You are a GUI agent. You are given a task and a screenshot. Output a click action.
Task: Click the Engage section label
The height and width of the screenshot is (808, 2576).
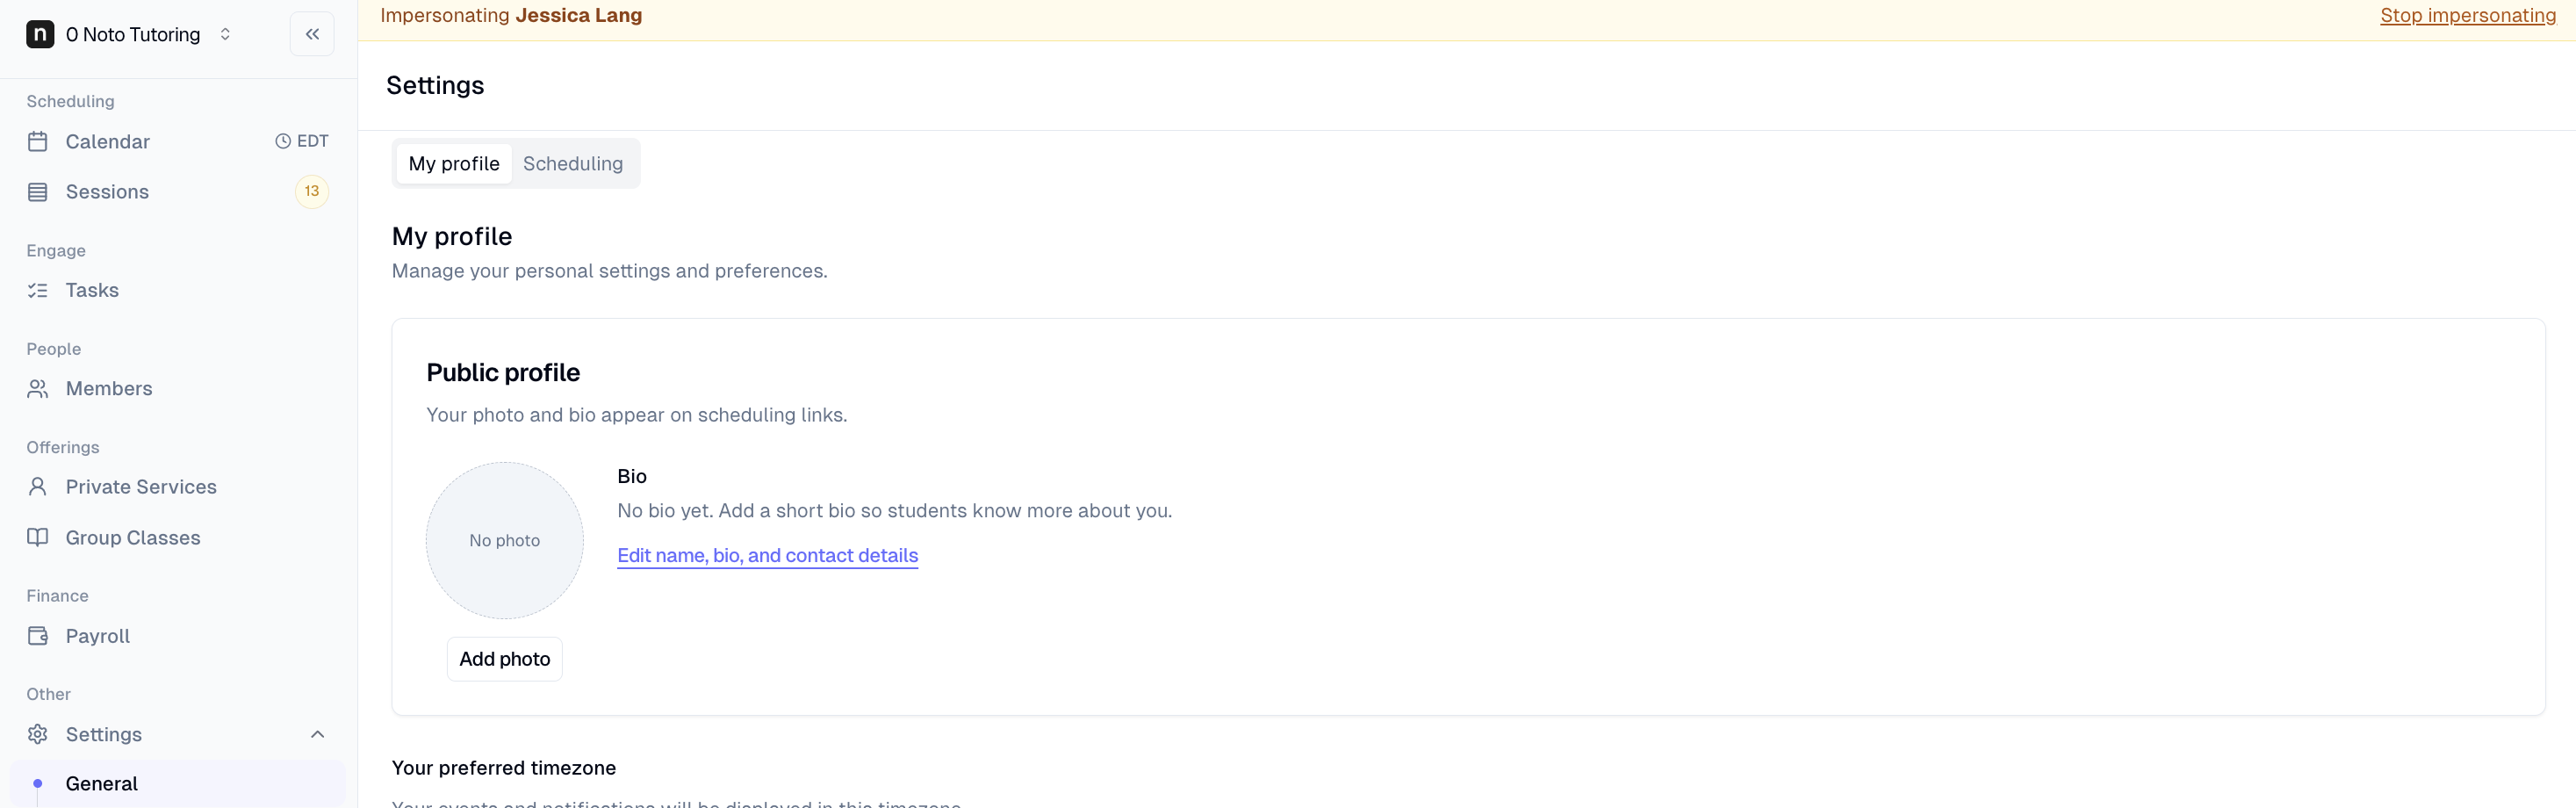56,250
